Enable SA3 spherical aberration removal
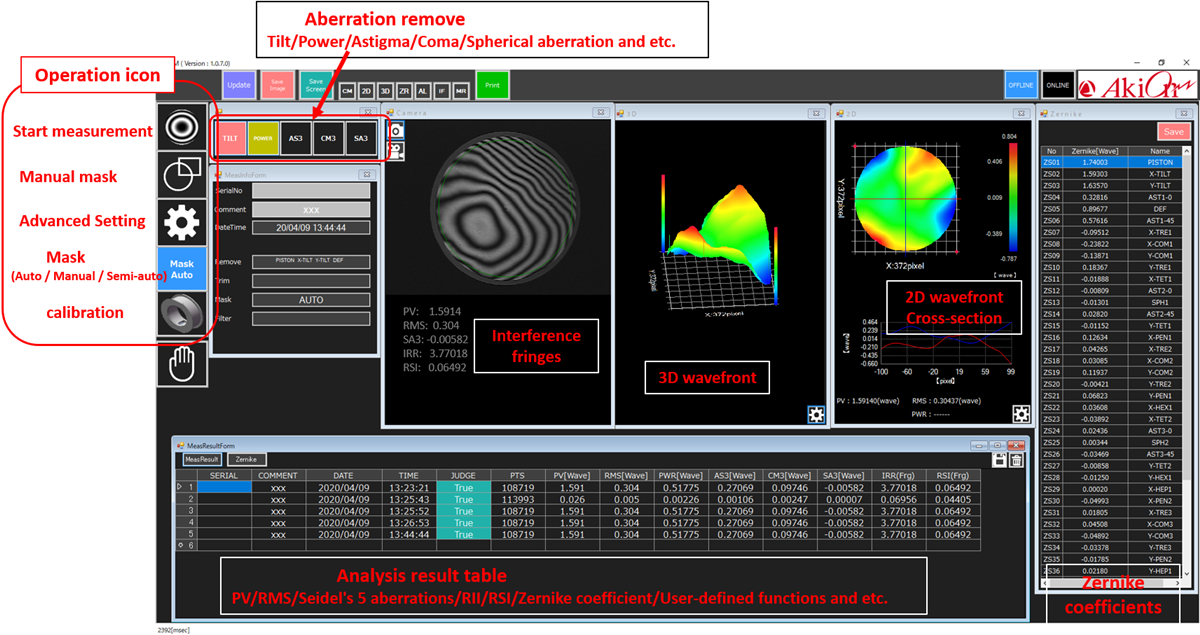This screenshot has height=635, width=1200. pyautogui.click(x=361, y=137)
